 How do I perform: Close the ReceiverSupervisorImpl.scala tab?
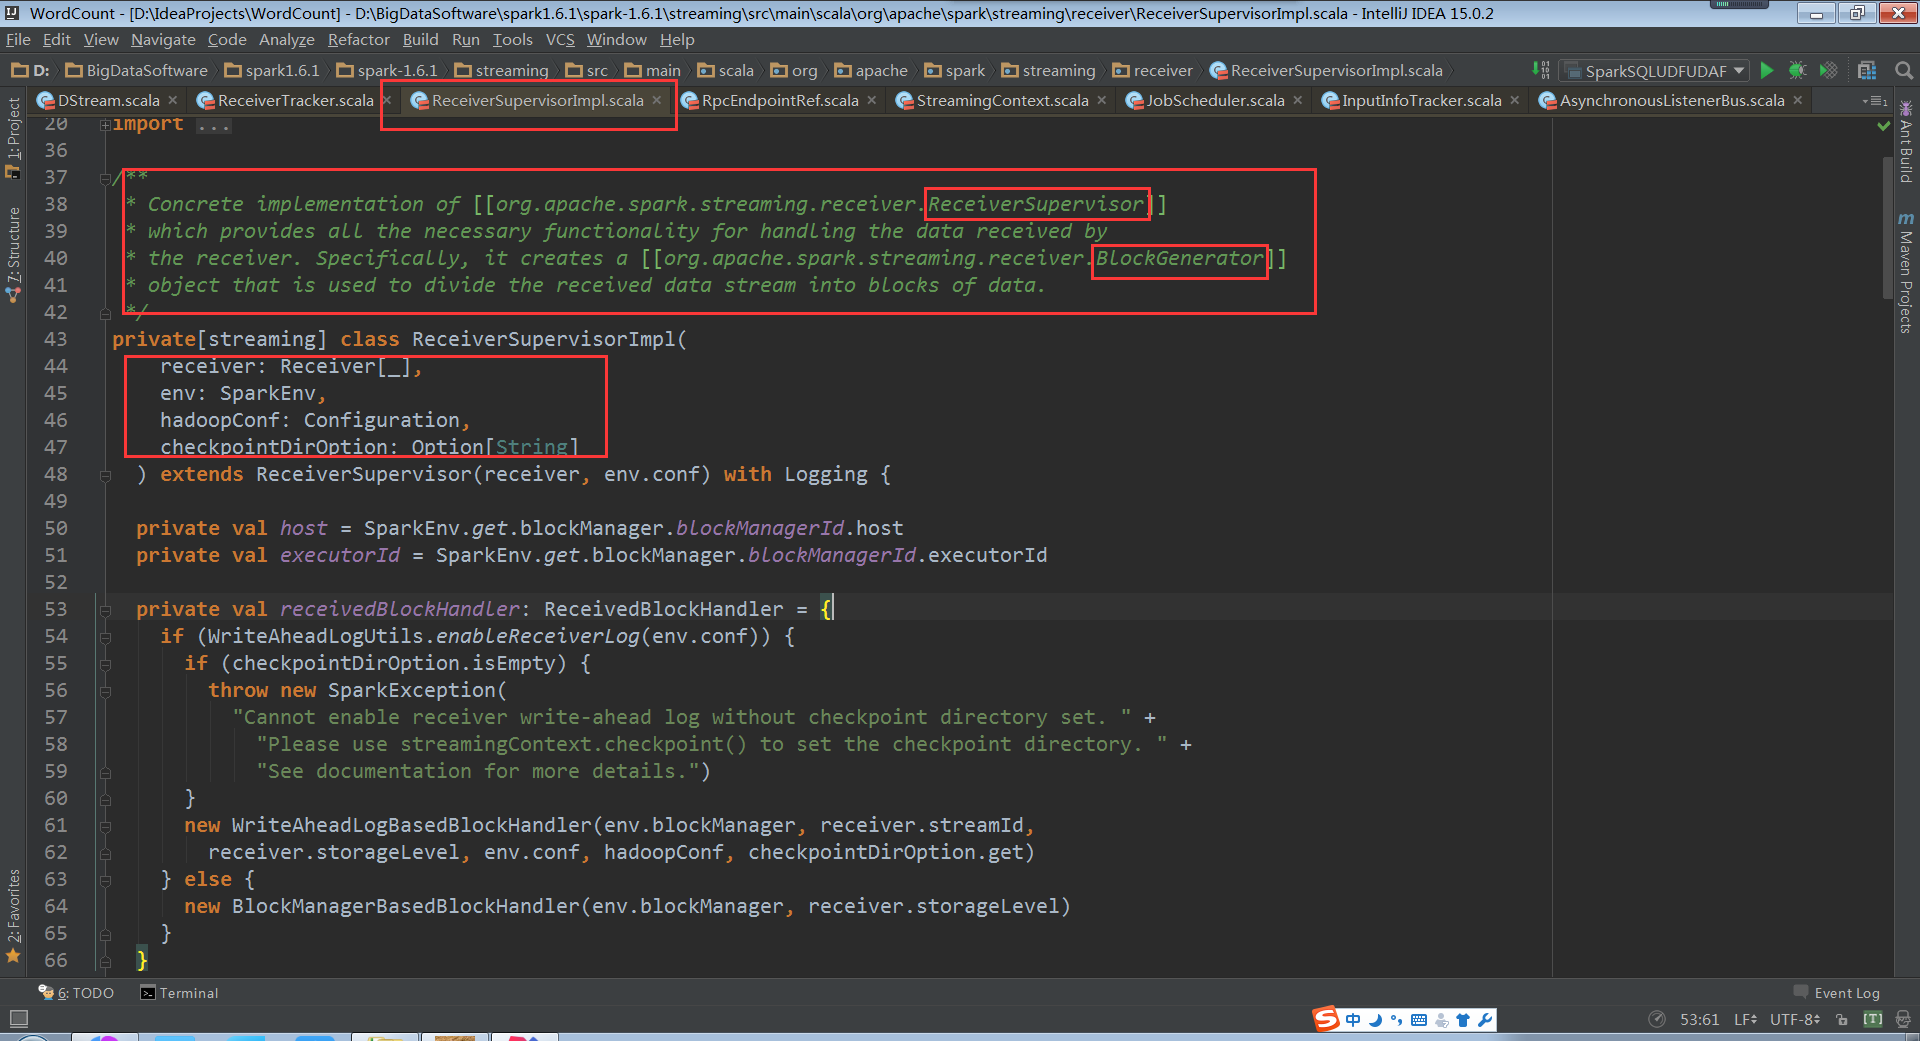point(657,101)
